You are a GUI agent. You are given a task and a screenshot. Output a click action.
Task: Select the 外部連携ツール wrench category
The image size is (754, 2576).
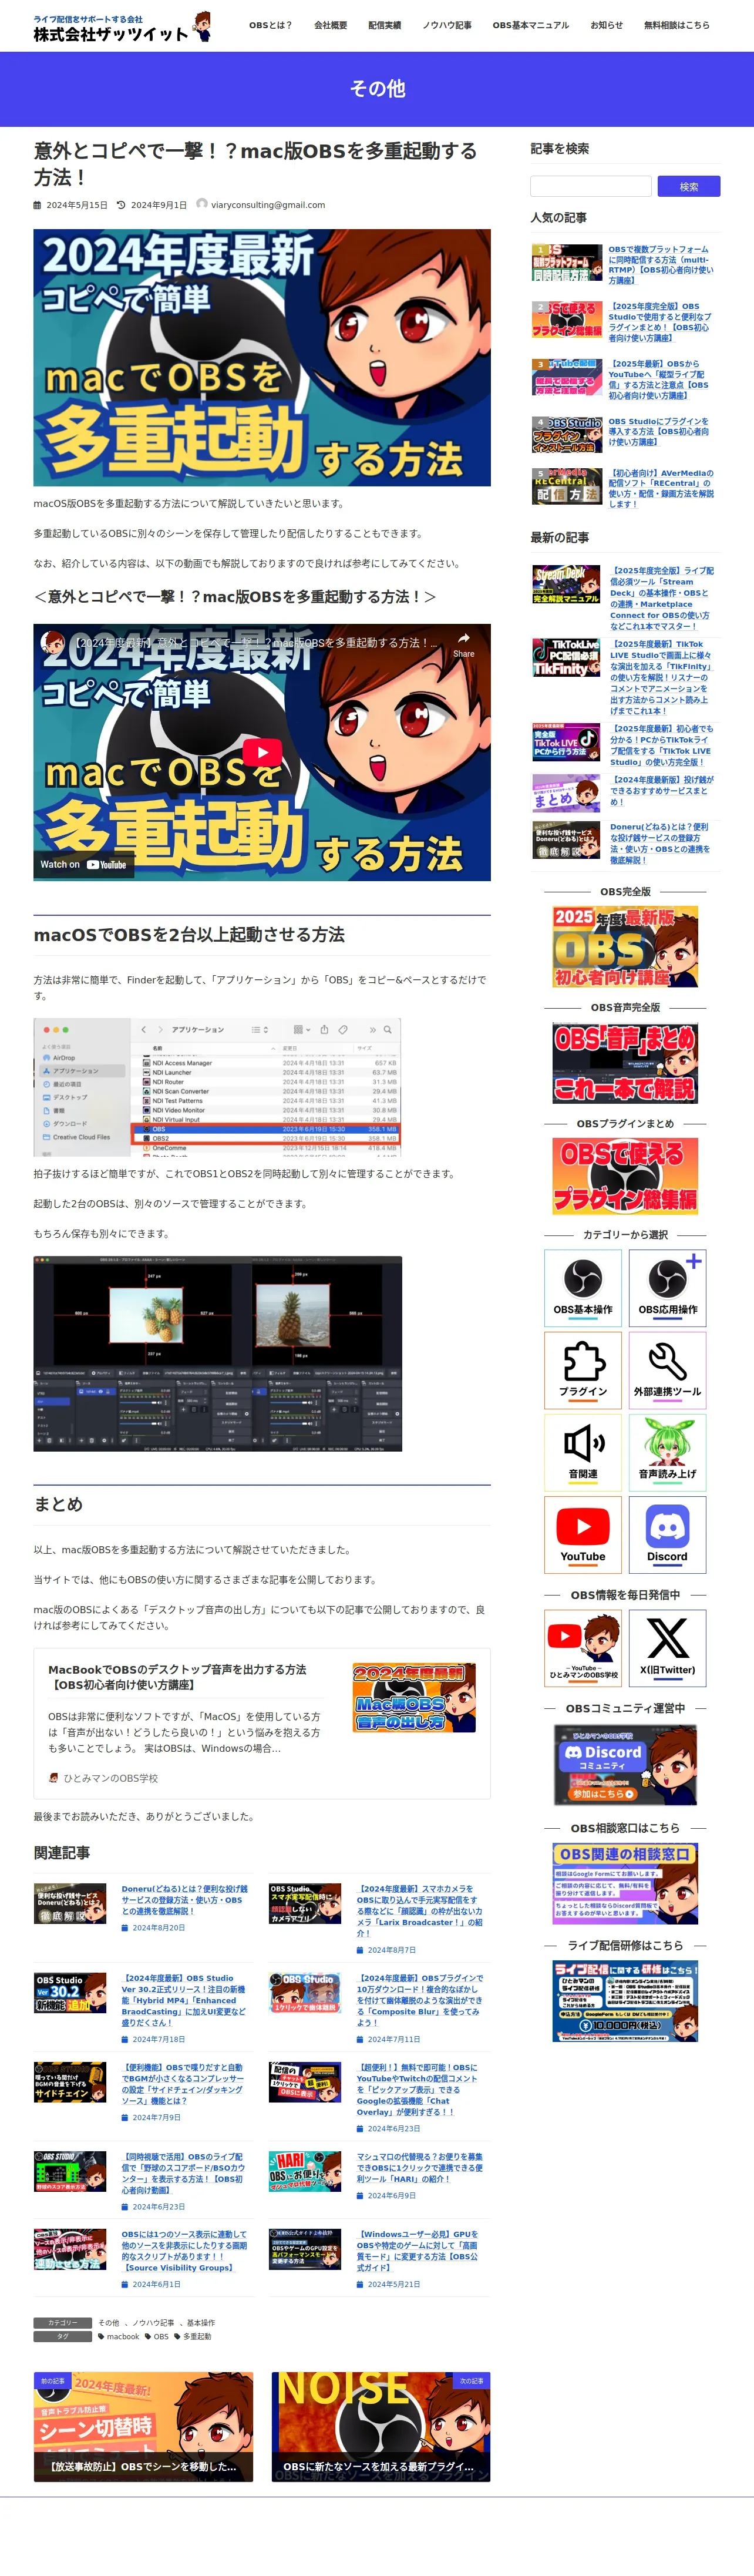(667, 1369)
